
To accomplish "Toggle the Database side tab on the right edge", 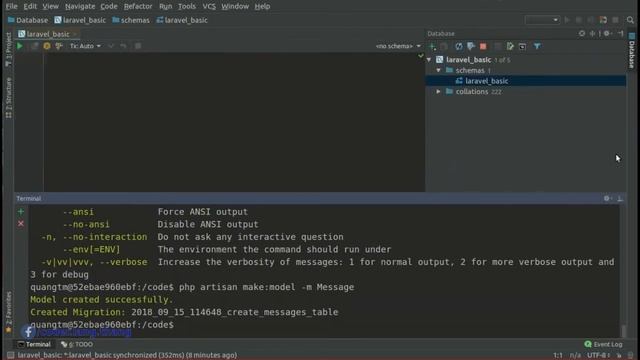I will coord(631,51).
